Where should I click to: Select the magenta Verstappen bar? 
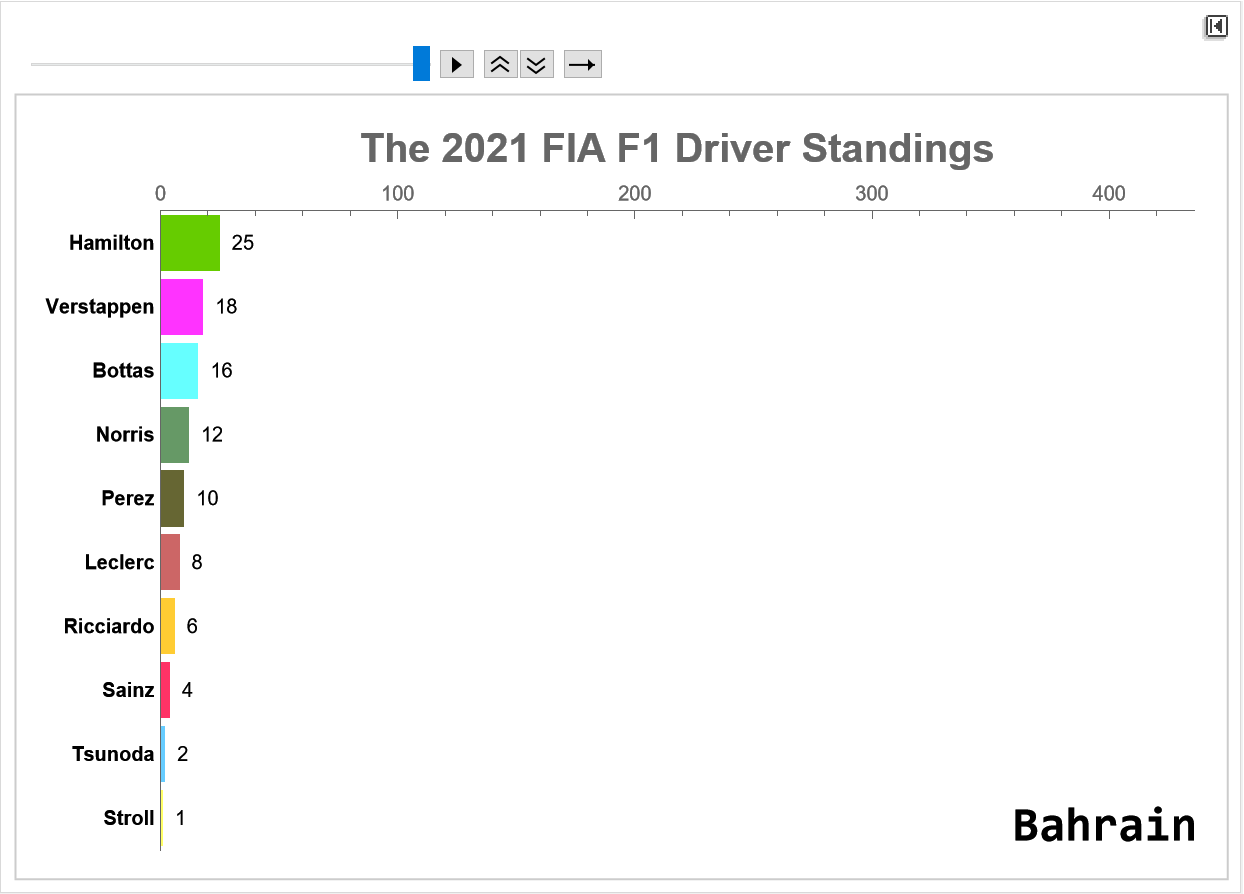[x=182, y=307]
